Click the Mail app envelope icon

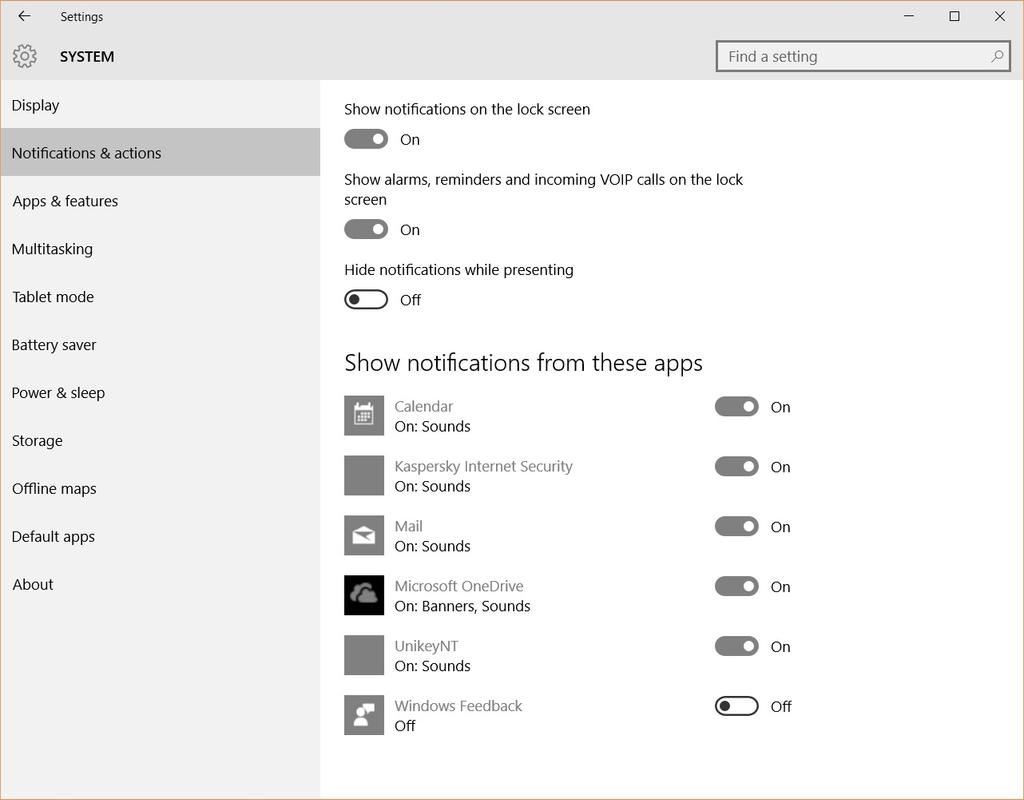coord(364,536)
